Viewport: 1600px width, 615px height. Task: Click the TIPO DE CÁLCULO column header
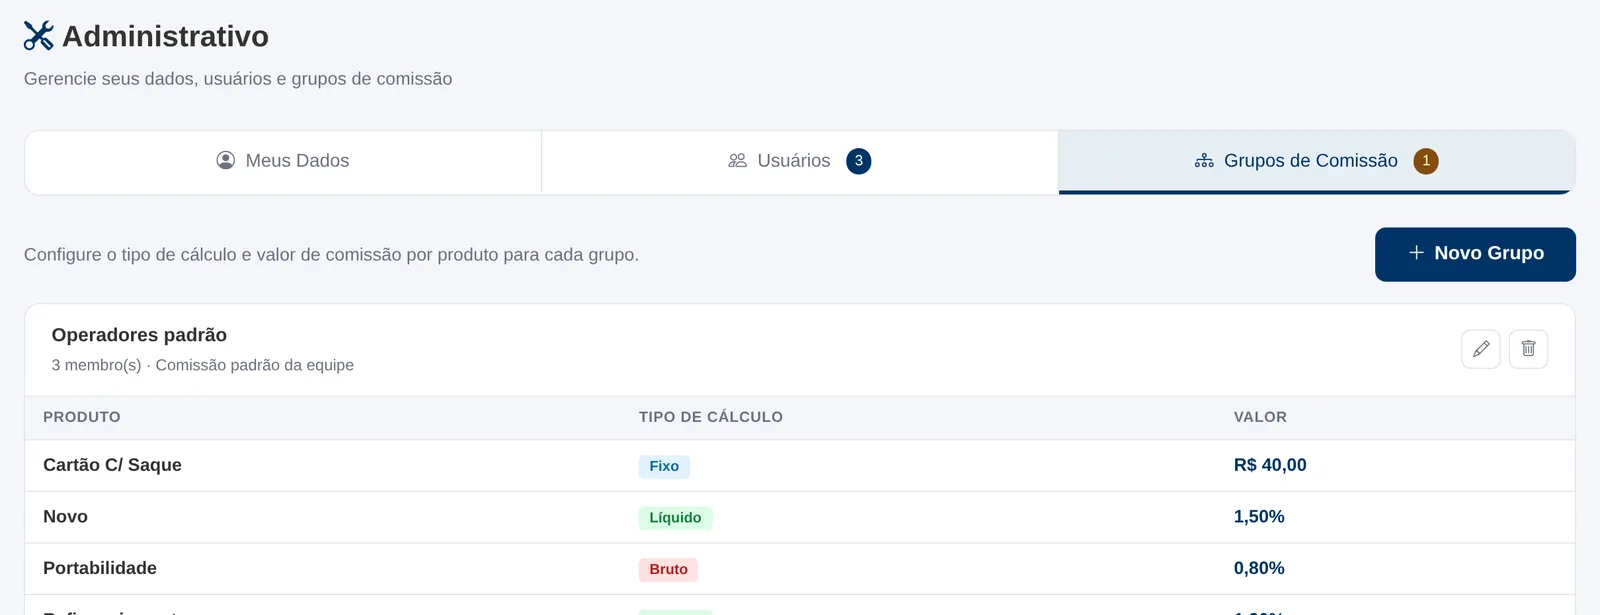(x=711, y=417)
